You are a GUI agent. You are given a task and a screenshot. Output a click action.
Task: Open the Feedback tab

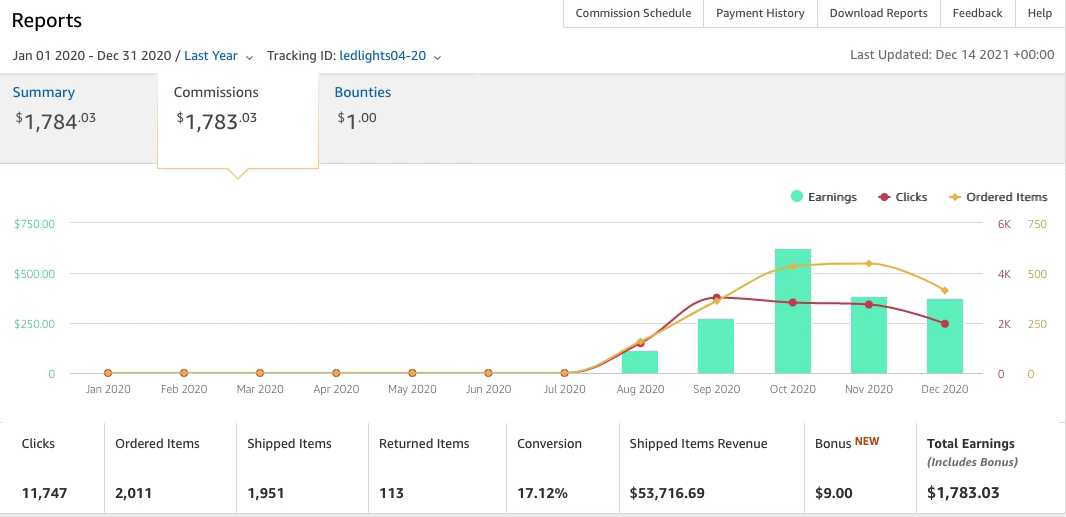[x=977, y=14]
